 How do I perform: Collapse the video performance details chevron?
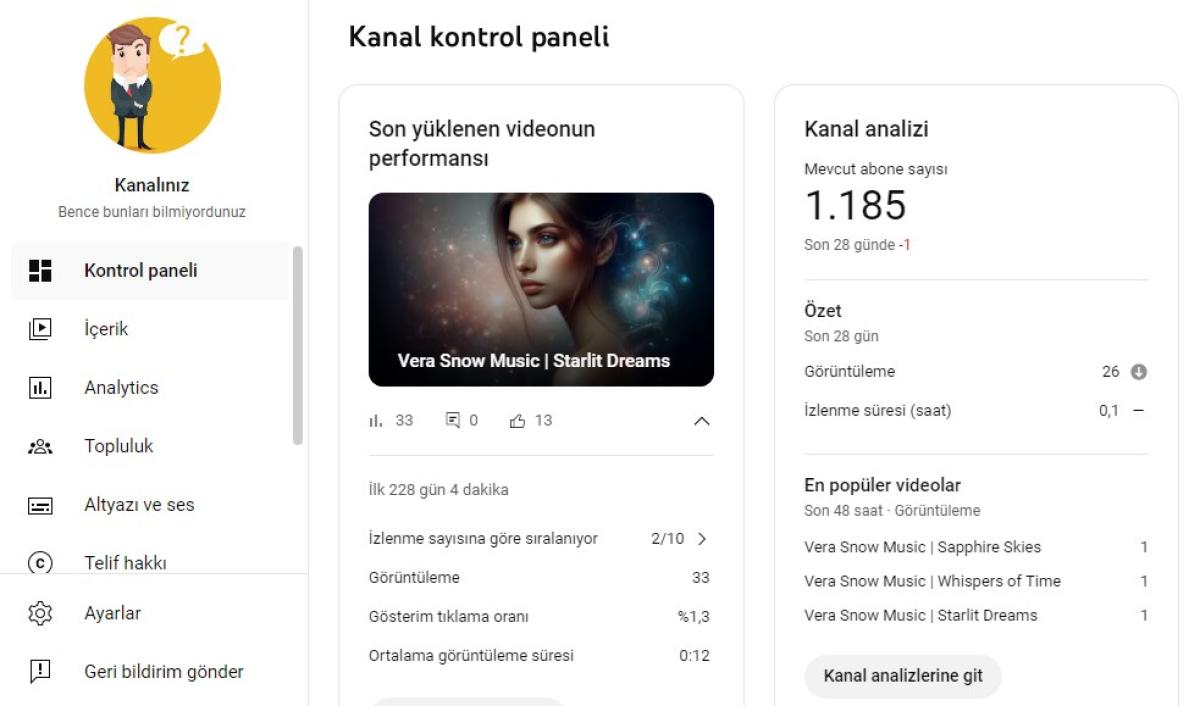(x=702, y=421)
